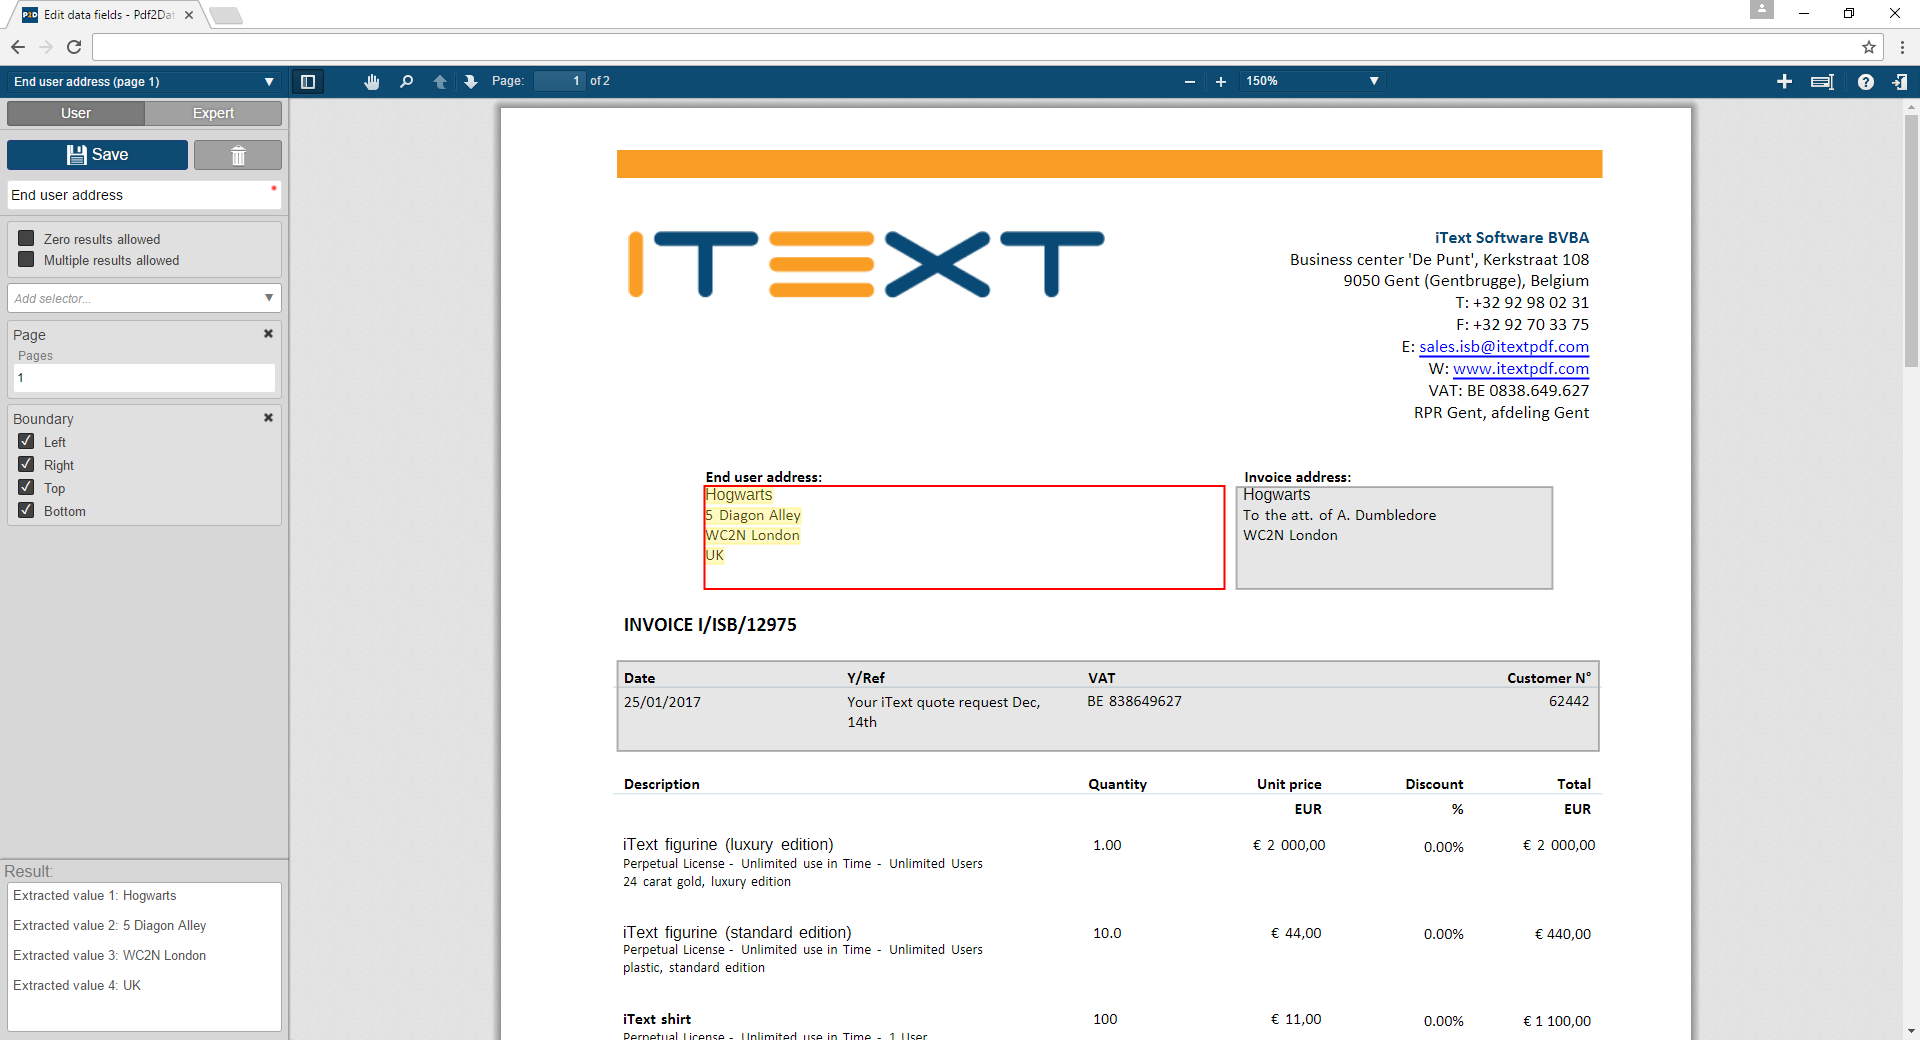Open the search magnifier tool
This screenshot has height=1040, width=1920.
click(406, 82)
